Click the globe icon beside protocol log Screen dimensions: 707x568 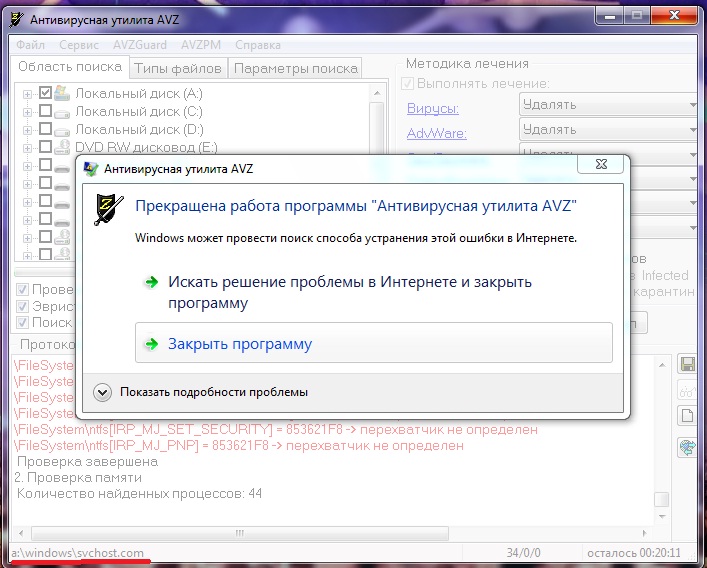pos(688,447)
